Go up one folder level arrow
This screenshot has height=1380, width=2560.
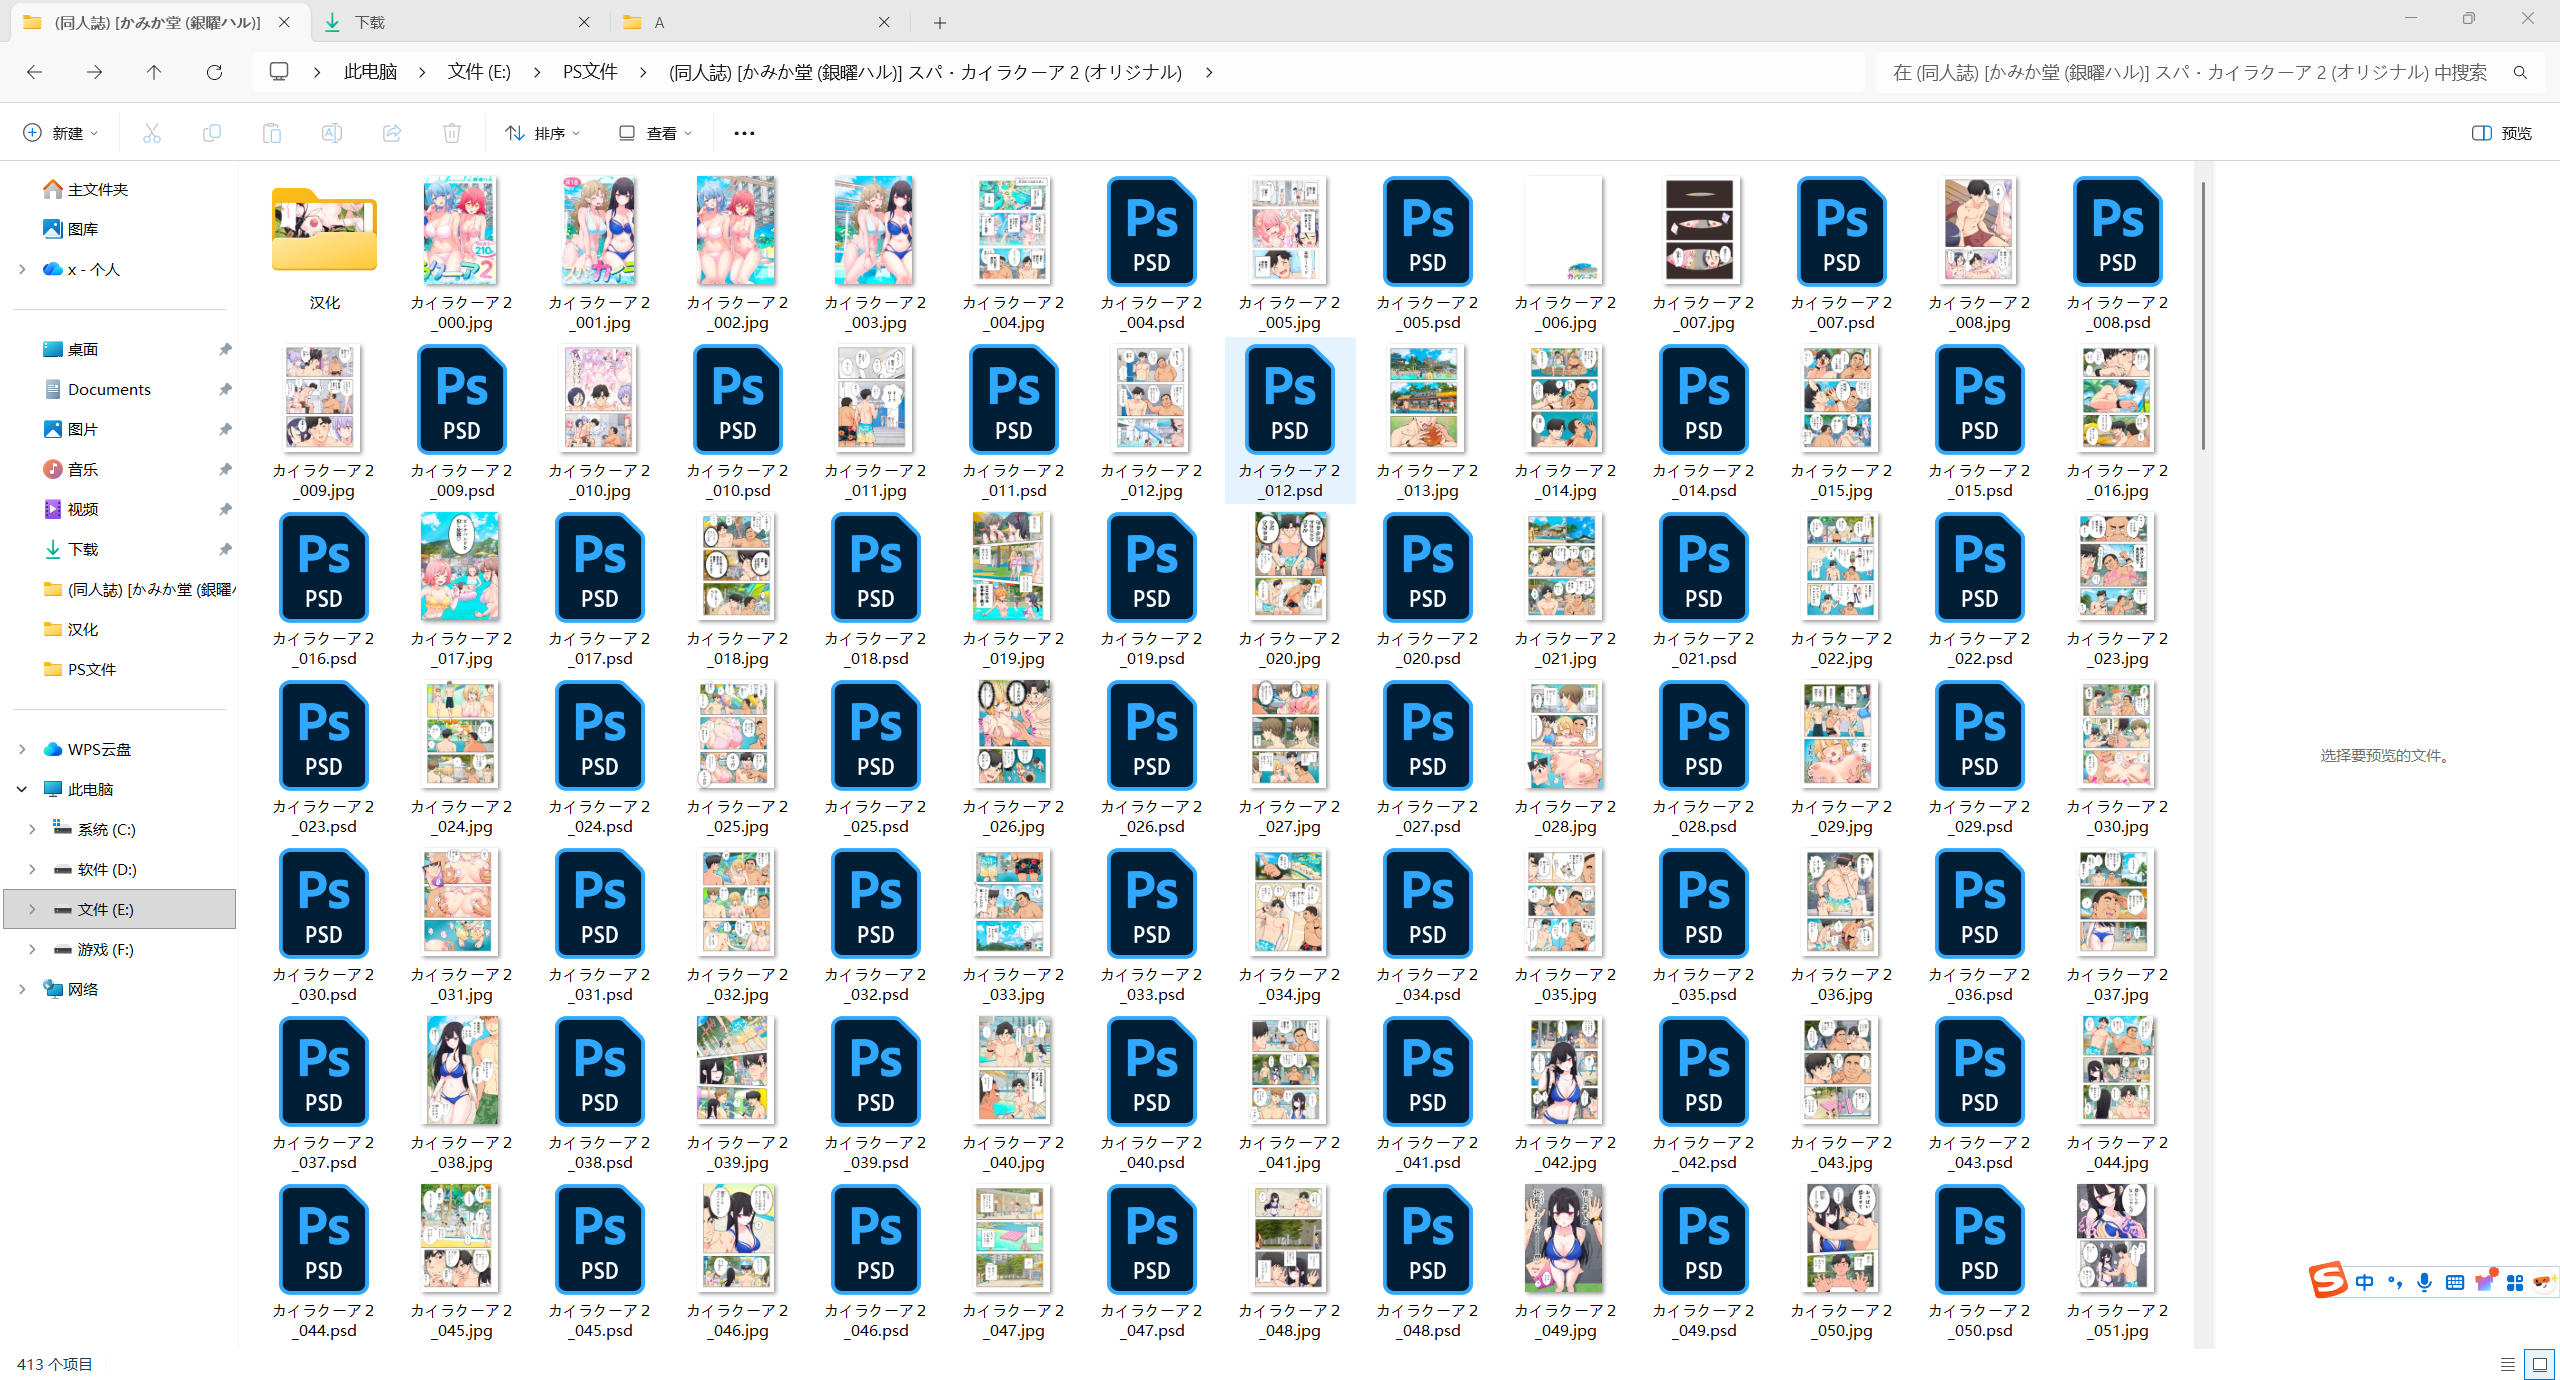coord(154,72)
